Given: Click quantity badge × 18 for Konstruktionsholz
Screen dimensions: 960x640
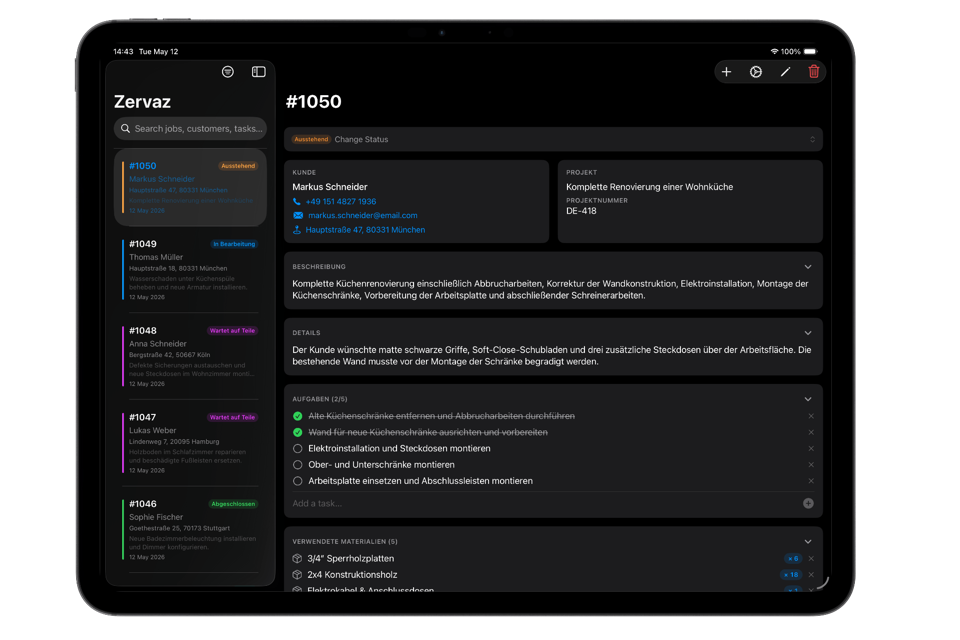Looking at the screenshot, I should [791, 575].
